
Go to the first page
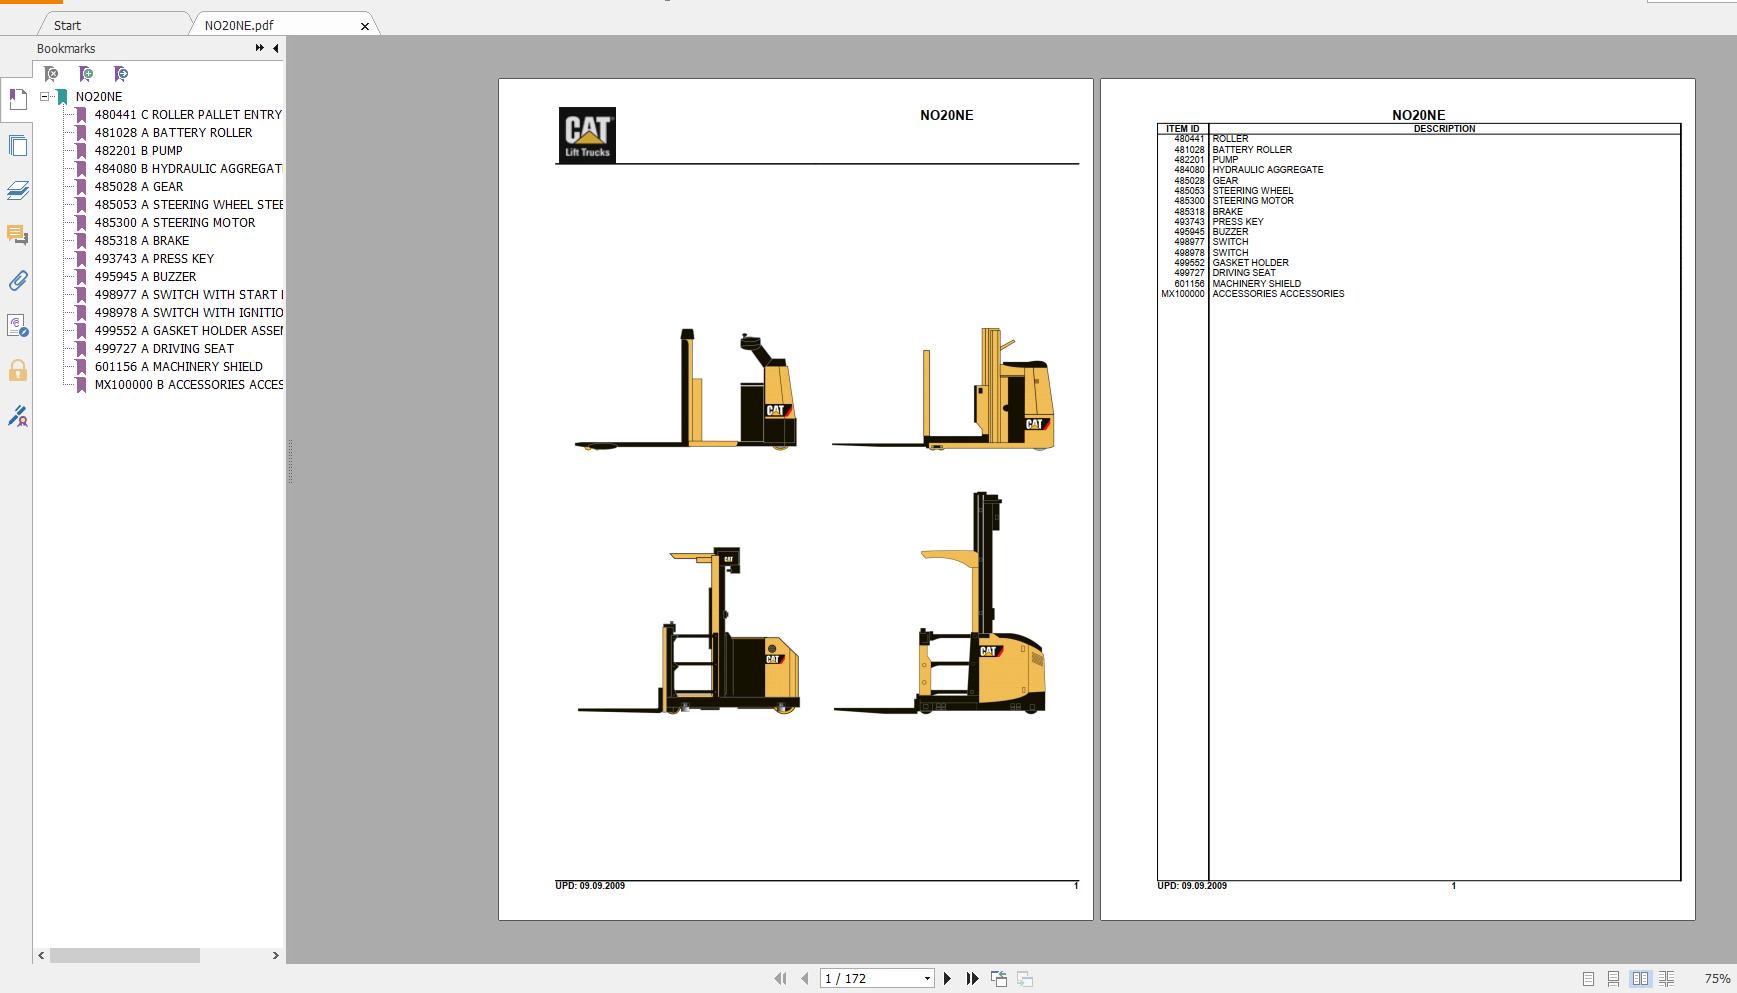780,979
